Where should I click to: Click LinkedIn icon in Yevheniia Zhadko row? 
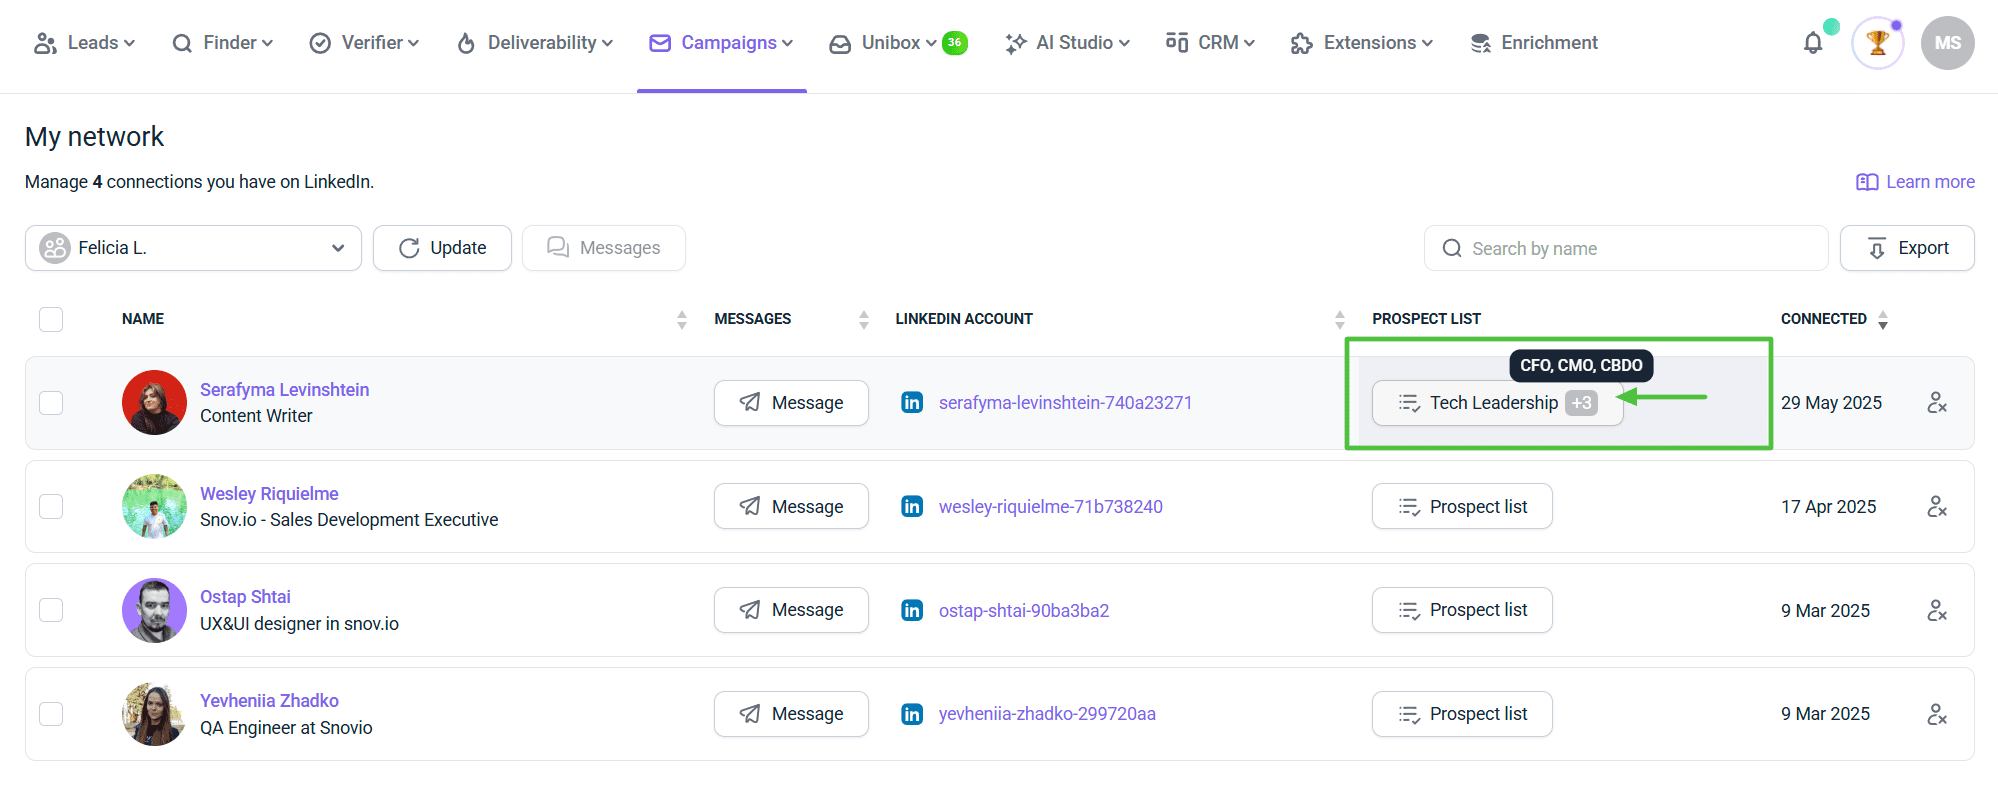912,714
